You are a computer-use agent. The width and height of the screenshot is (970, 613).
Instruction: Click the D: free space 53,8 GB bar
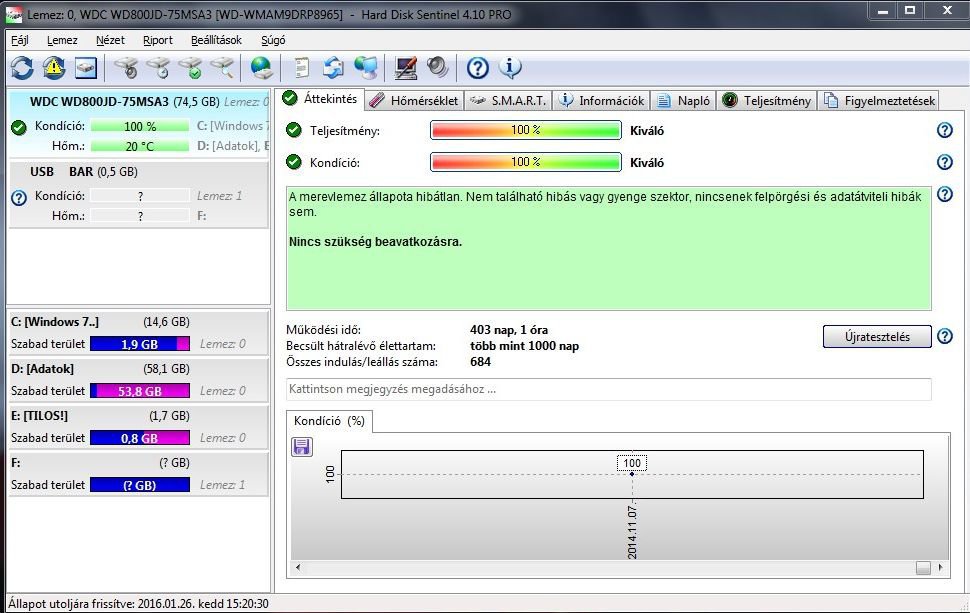[x=140, y=391]
